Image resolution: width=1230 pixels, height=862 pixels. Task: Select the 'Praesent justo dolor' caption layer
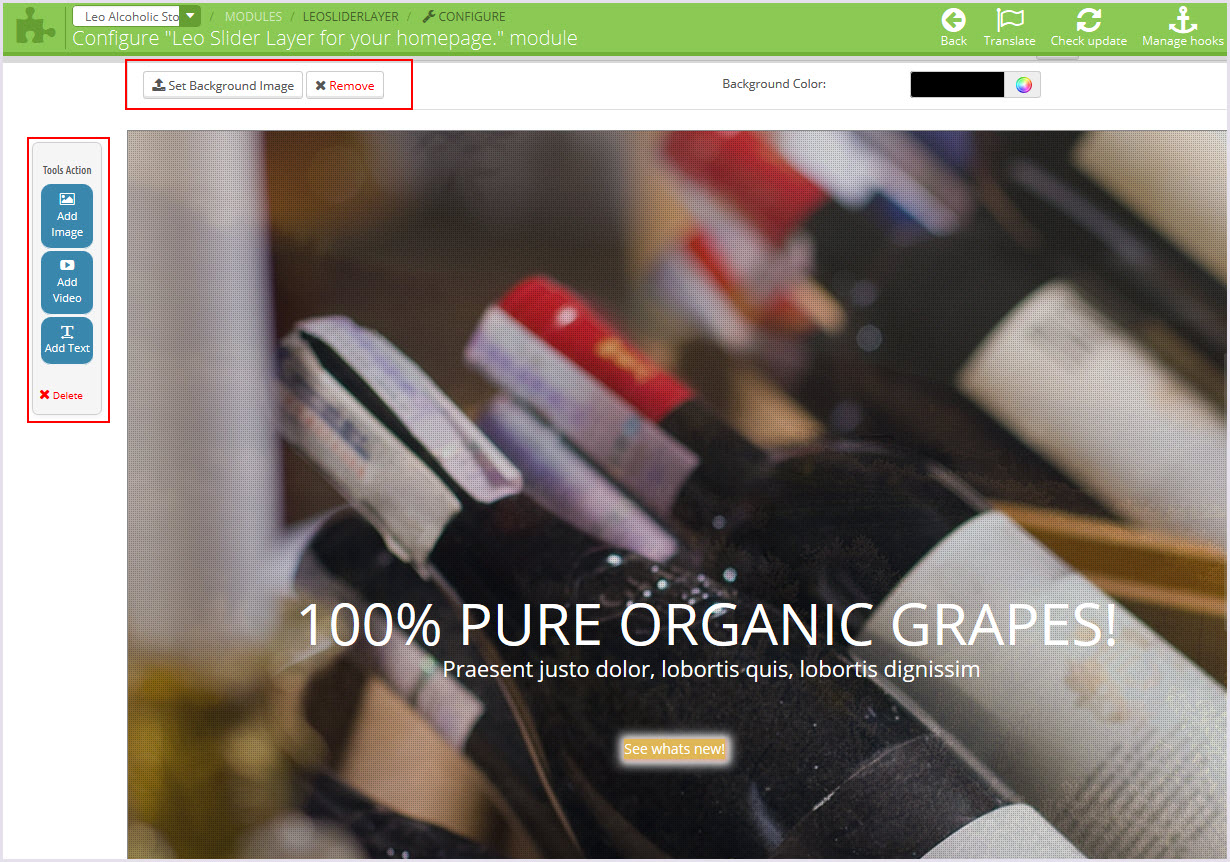[711, 669]
